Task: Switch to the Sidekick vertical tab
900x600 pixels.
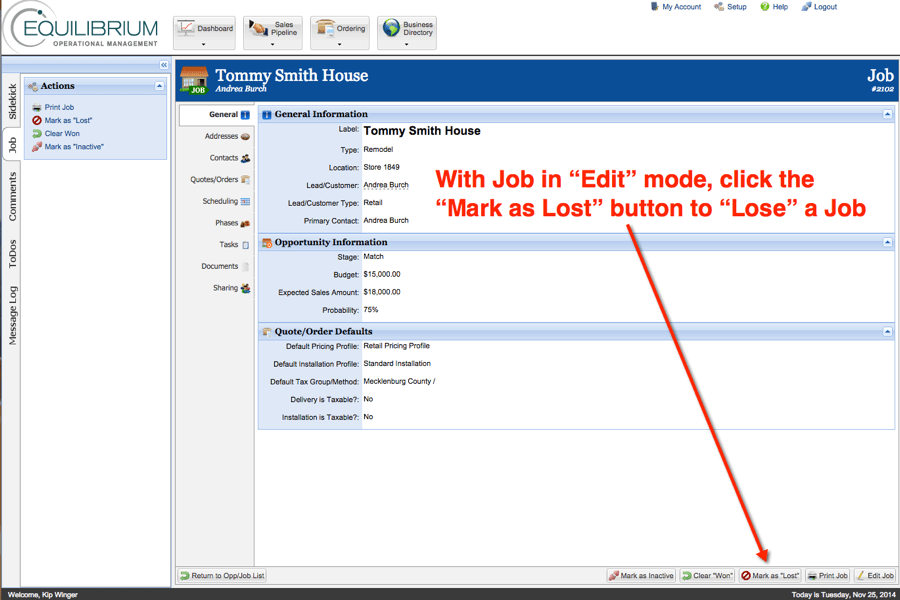Action: click(x=12, y=101)
